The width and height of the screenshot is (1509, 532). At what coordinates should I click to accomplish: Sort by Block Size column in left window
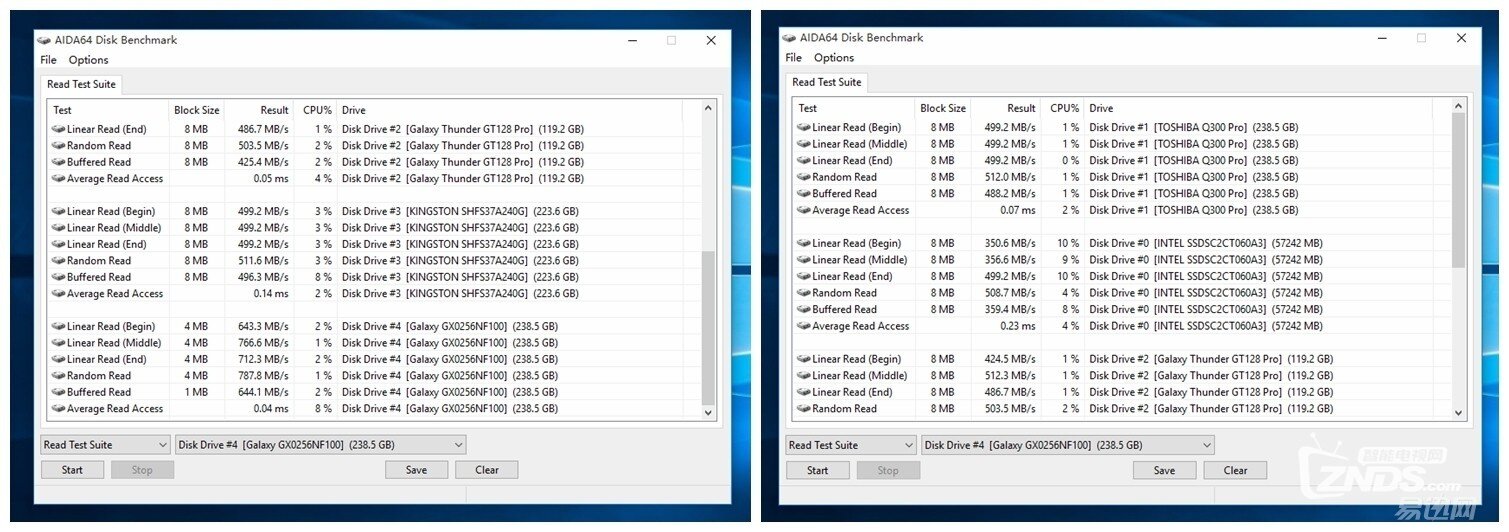pos(196,110)
